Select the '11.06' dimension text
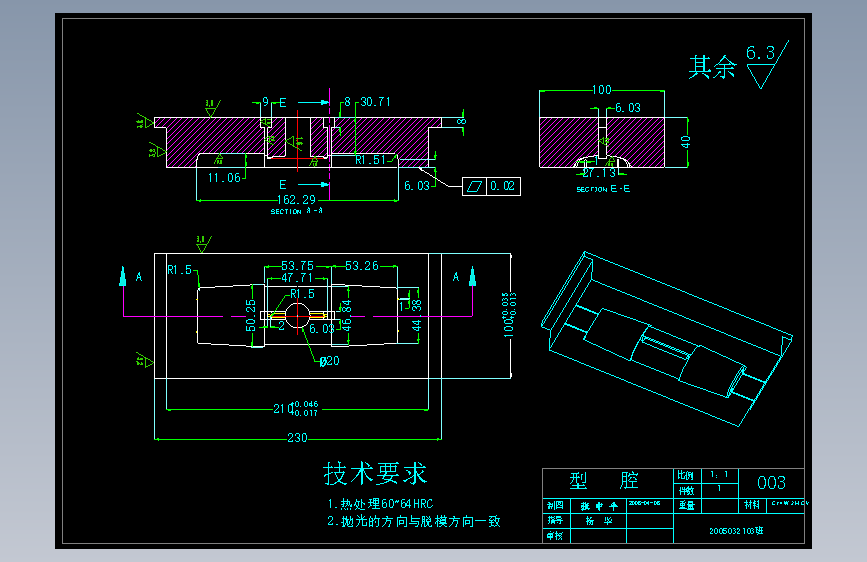867x562 pixels. [224, 178]
